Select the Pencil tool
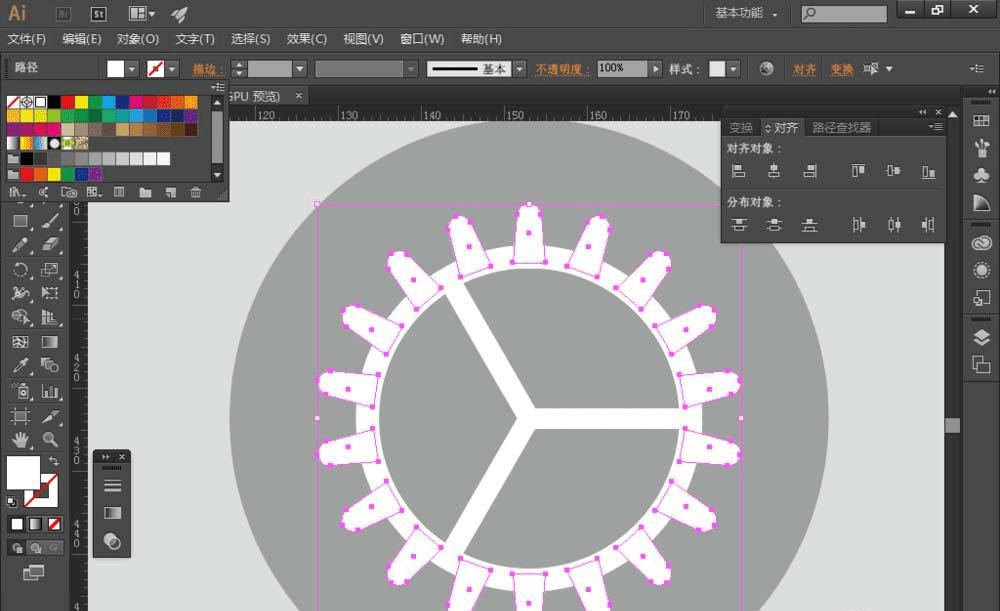1000x611 pixels. pos(20,246)
